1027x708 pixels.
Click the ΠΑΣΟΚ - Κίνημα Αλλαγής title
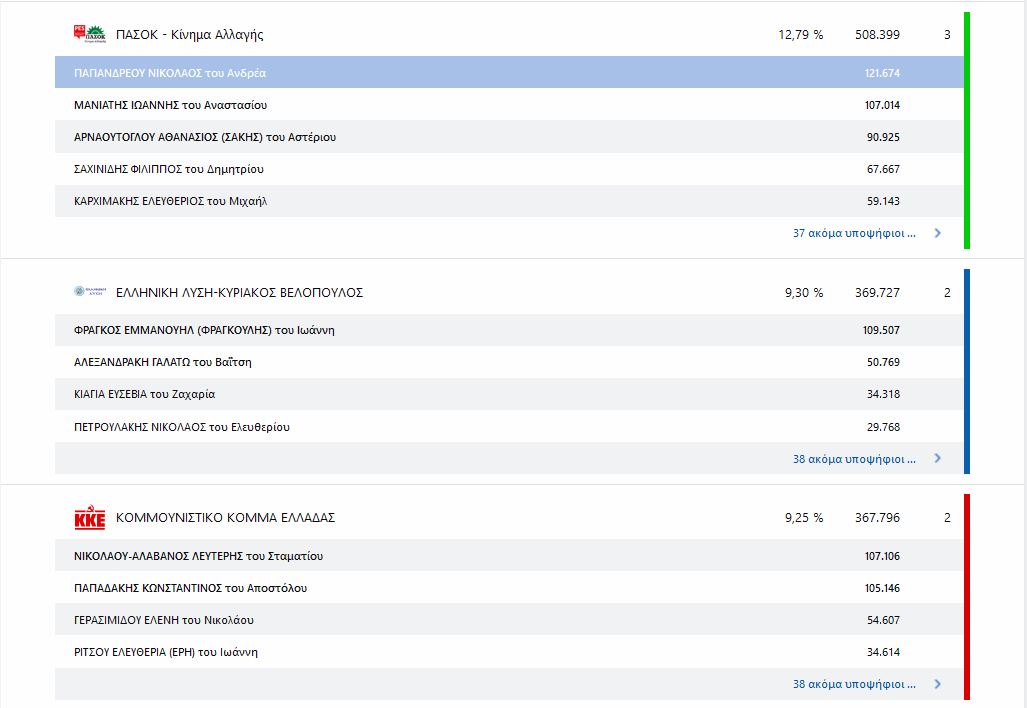(x=189, y=35)
